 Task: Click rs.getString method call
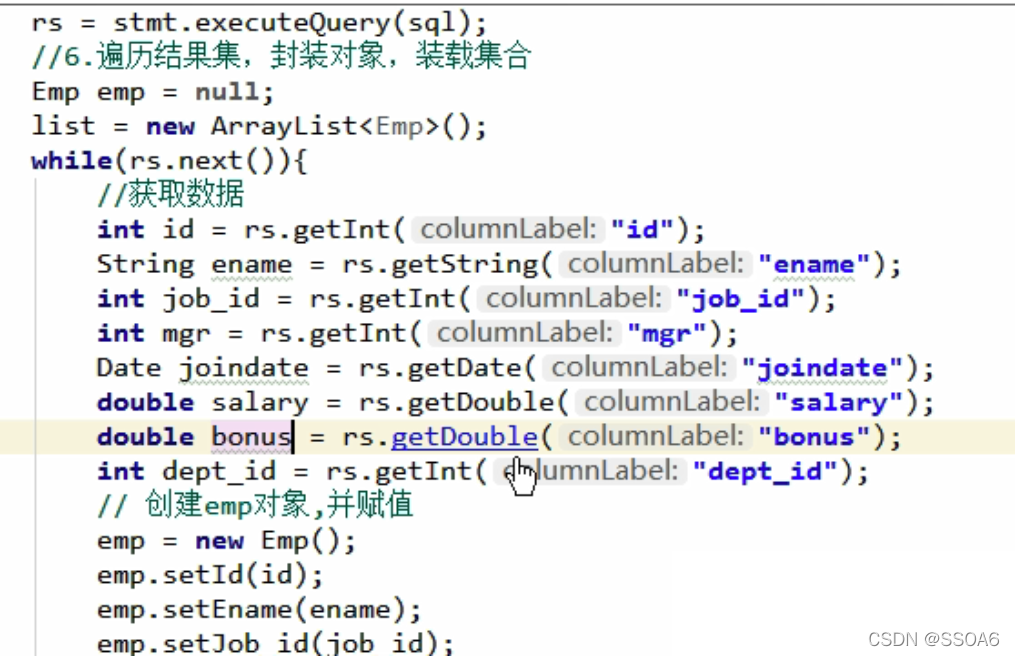(440, 265)
